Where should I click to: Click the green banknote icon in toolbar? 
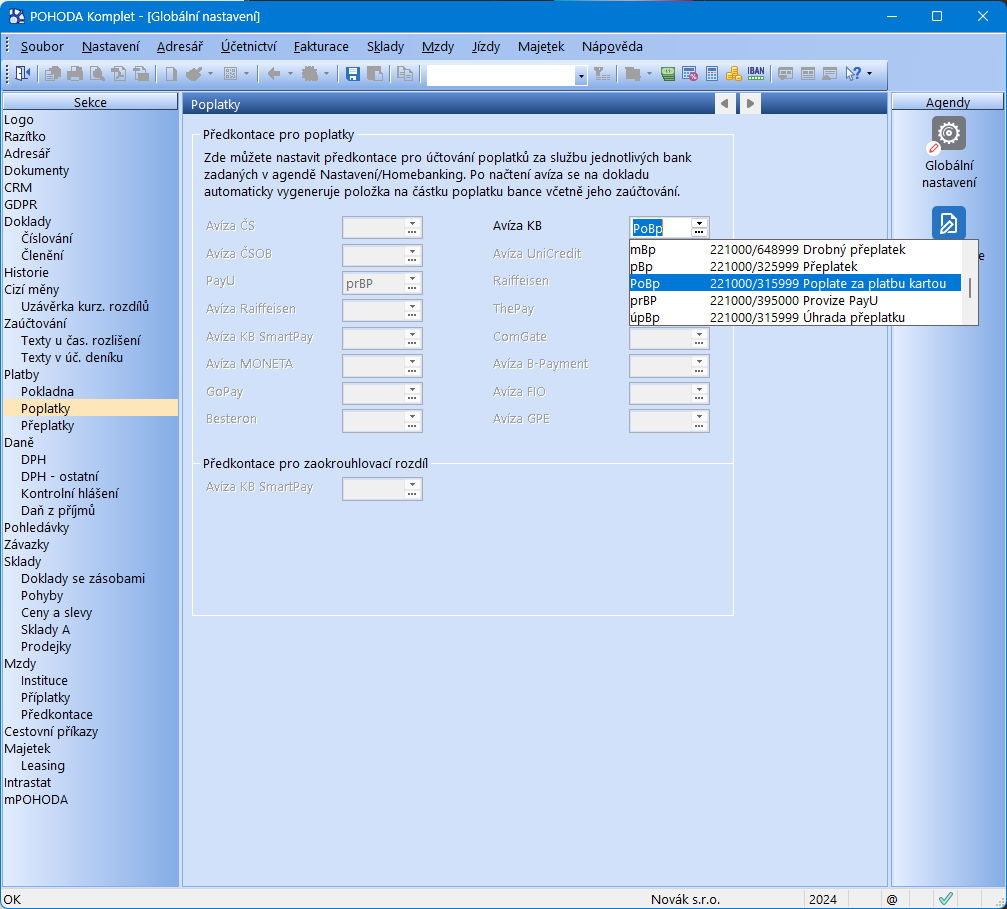click(668, 74)
